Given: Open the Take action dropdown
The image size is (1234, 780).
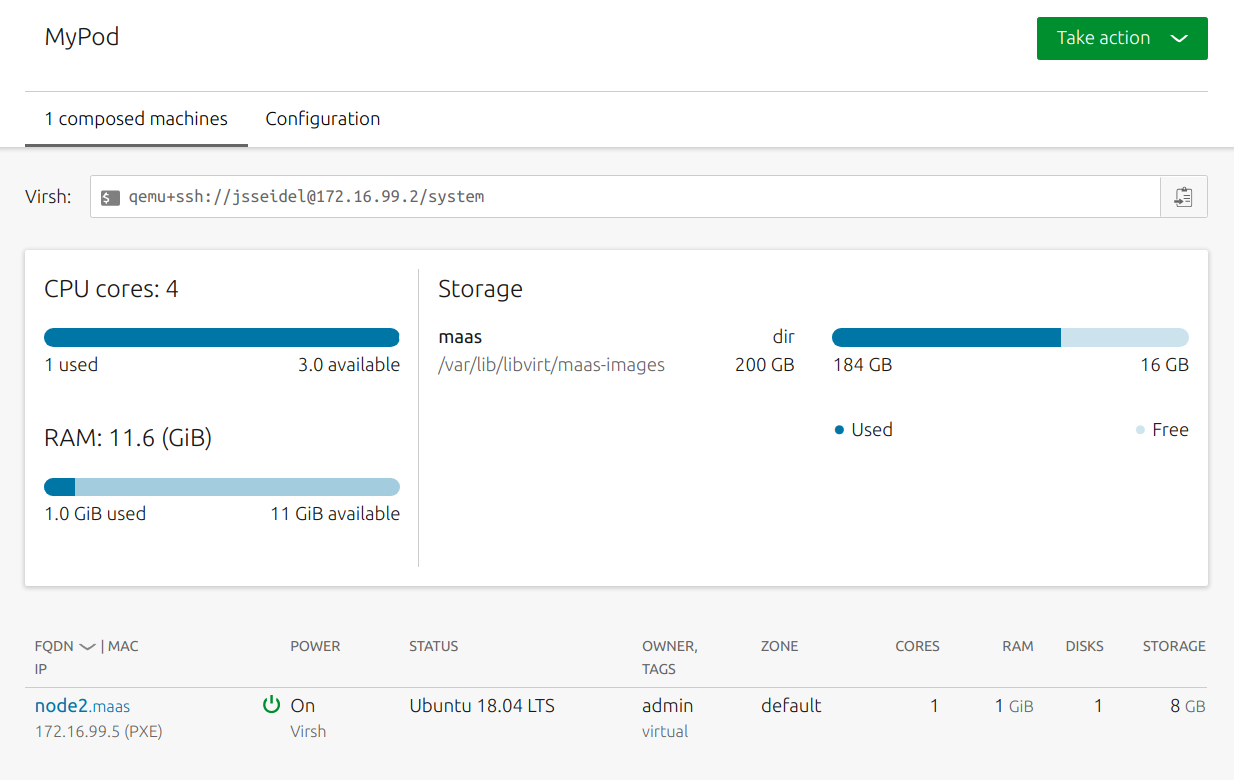Looking at the screenshot, I should (1122, 38).
